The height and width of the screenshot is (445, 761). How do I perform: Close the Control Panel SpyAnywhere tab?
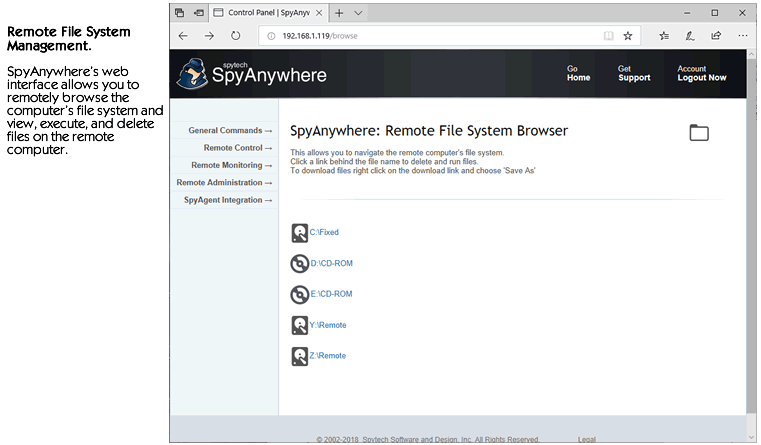click(x=319, y=13)
